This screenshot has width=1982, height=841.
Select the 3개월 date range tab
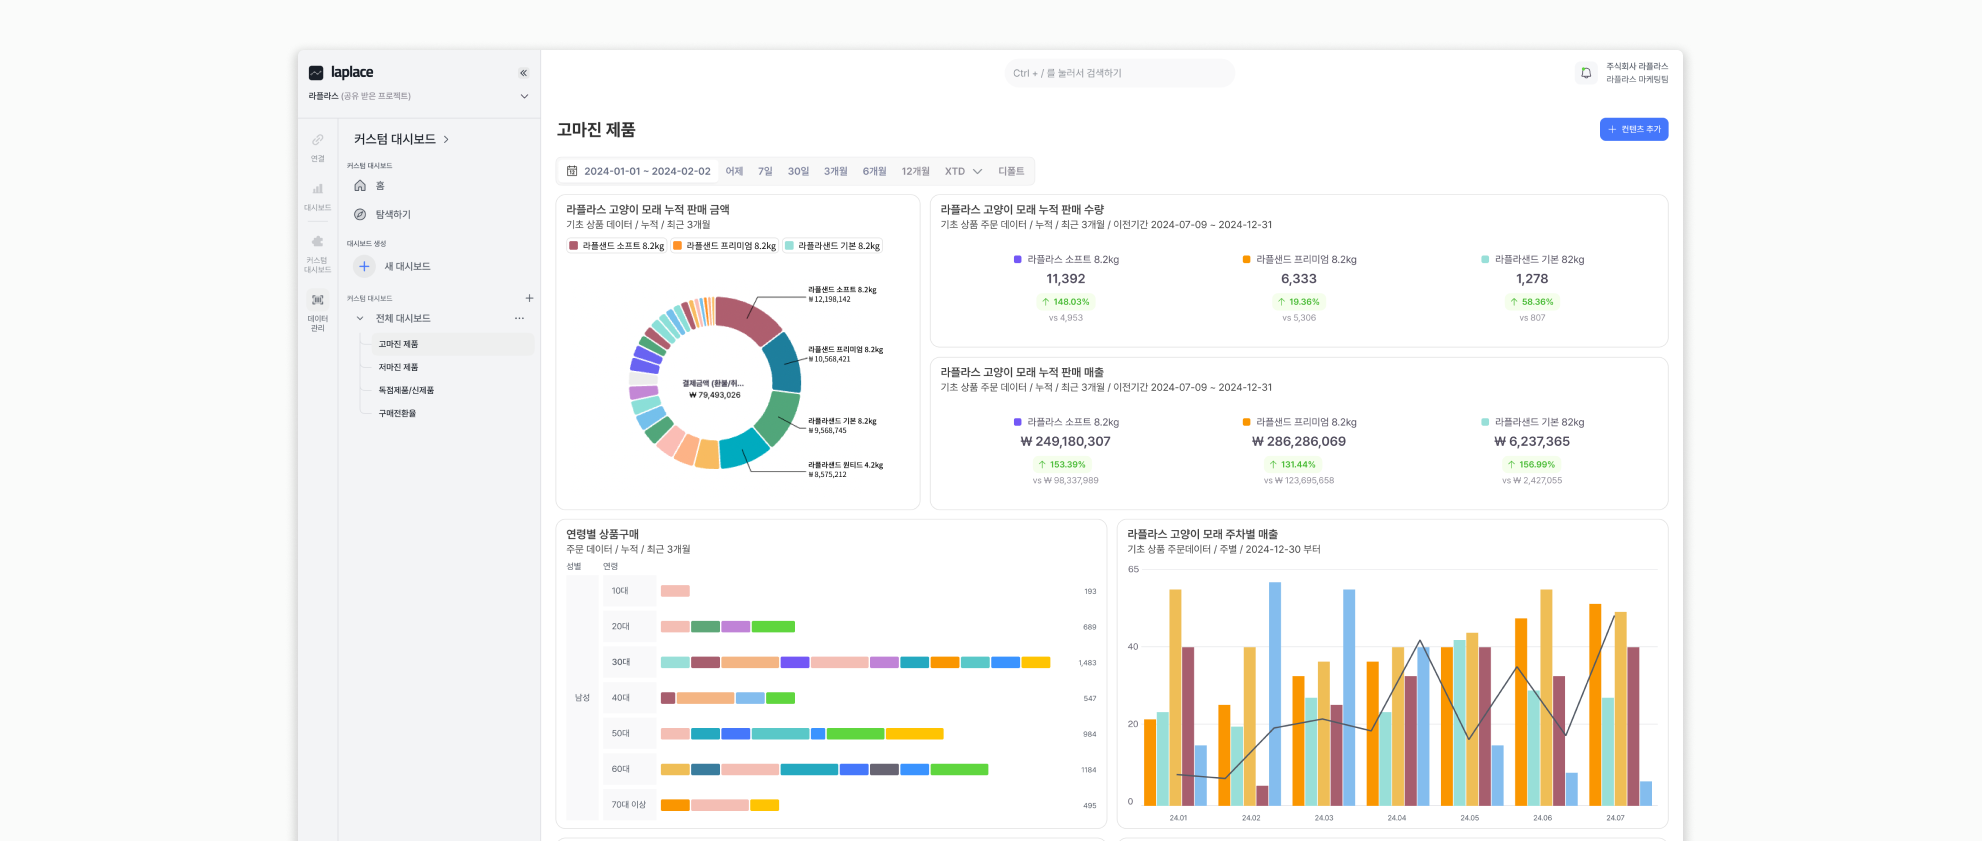835,171
